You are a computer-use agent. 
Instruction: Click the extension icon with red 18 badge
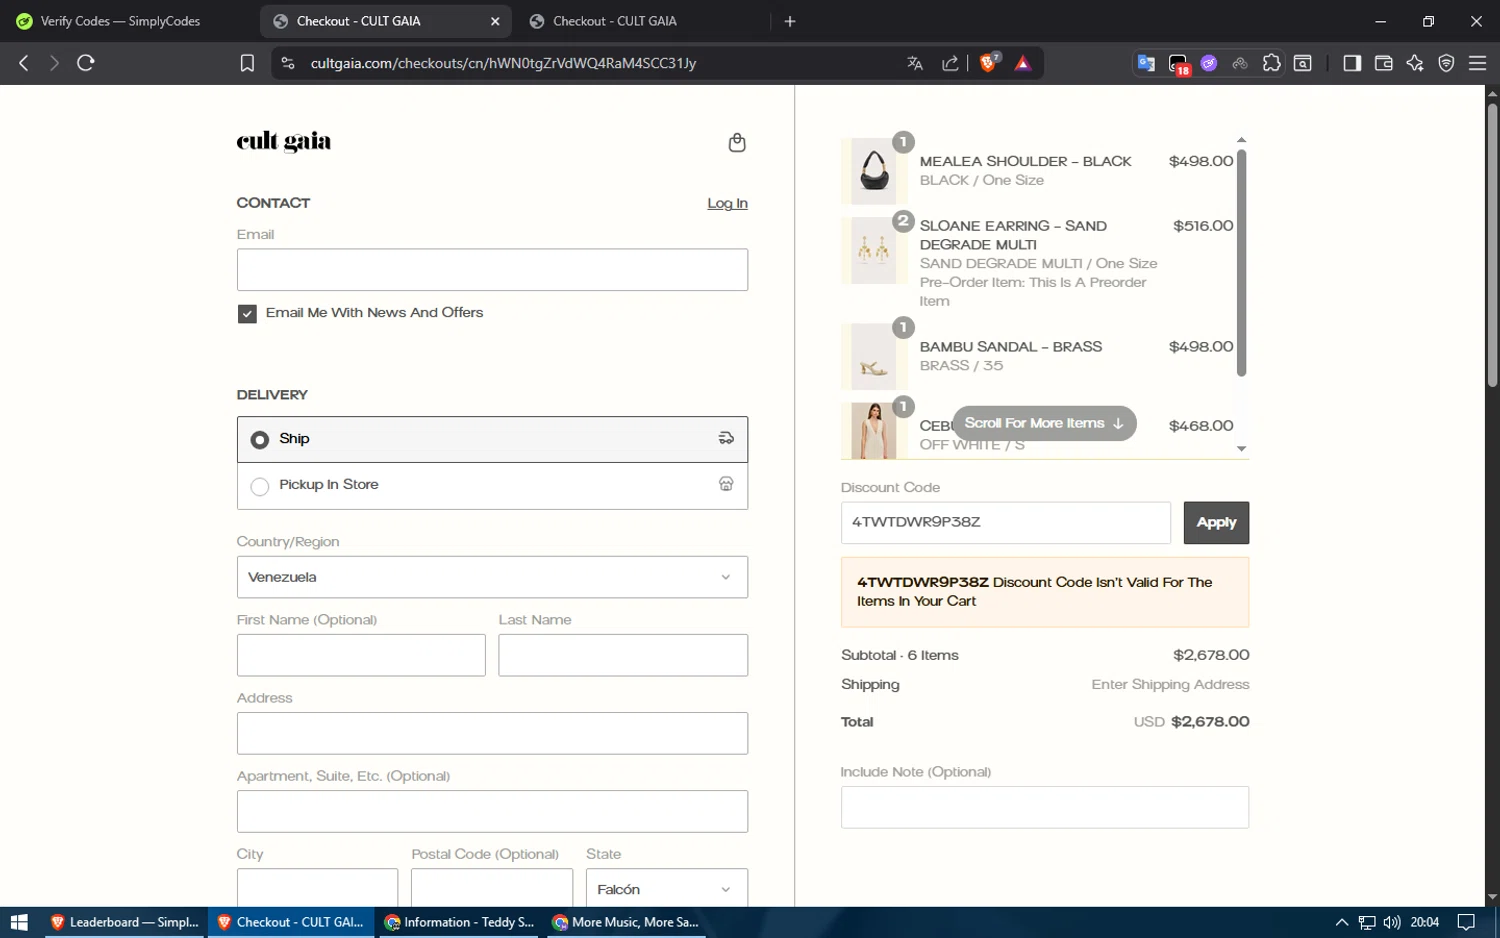coord(1179,64)
